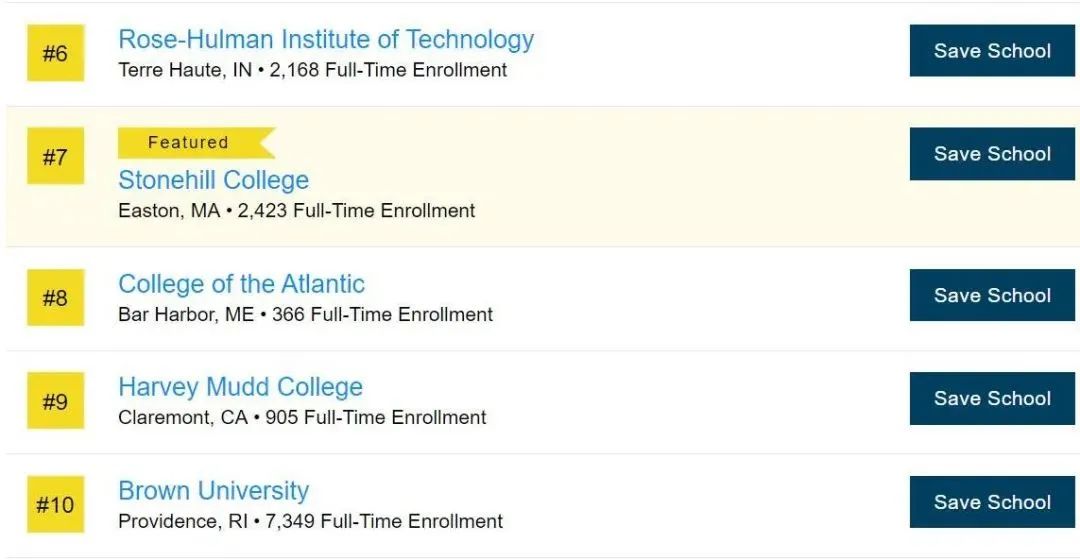The width and height of the screenshot is (1080, 560).
Task: Save Brown University to your list
Action: (992, 502)
